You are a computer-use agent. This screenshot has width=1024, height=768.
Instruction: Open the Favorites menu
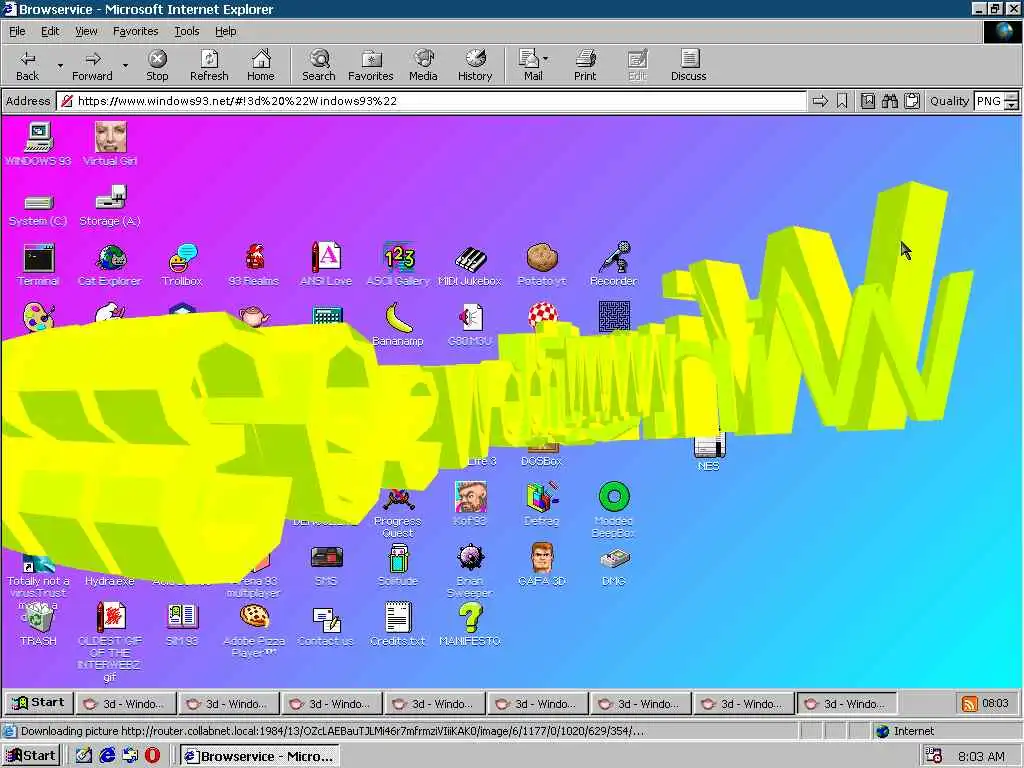tap(135, 31)
